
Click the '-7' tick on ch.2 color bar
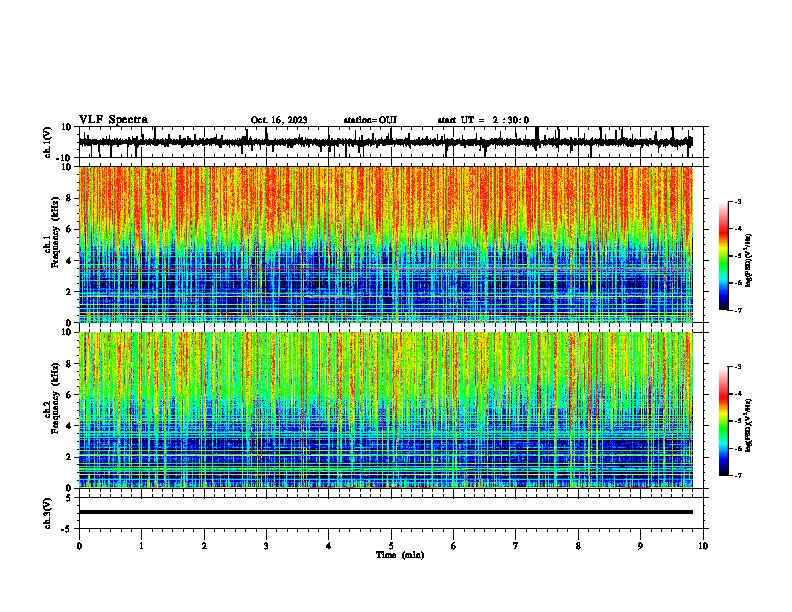tap(737, 476)
